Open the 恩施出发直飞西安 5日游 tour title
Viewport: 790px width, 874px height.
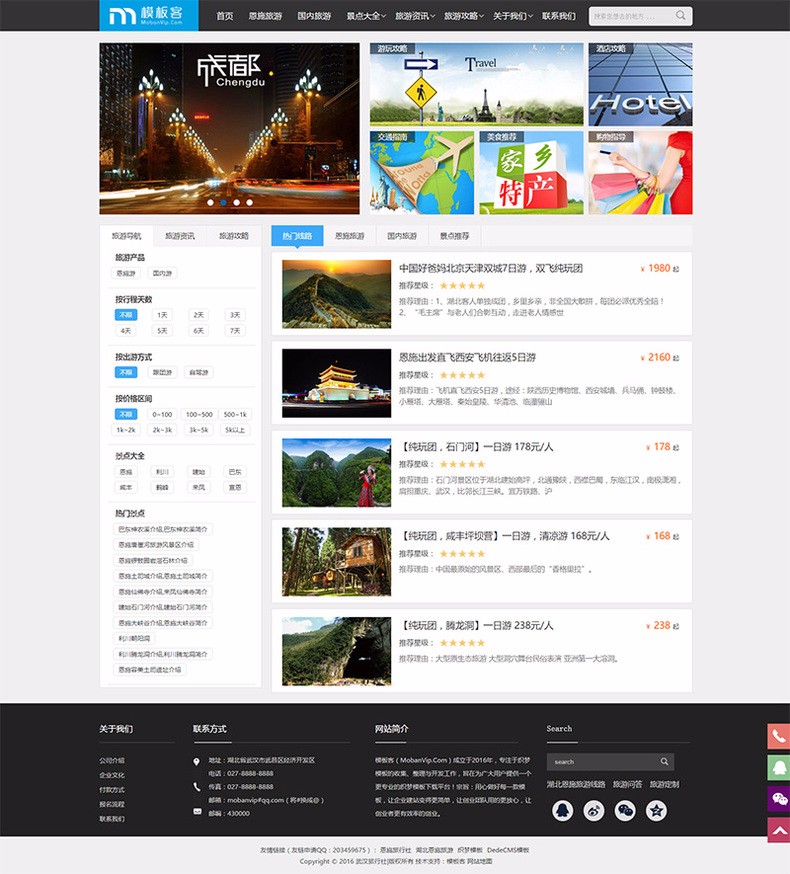467,357
